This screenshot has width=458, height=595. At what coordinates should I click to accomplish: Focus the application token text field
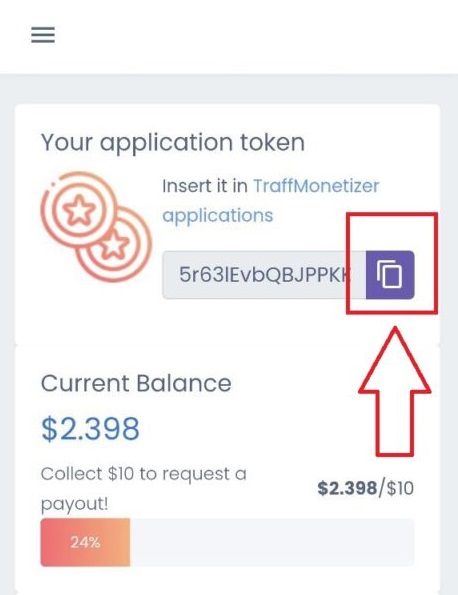pyautogui.click(x=264, y=275)
